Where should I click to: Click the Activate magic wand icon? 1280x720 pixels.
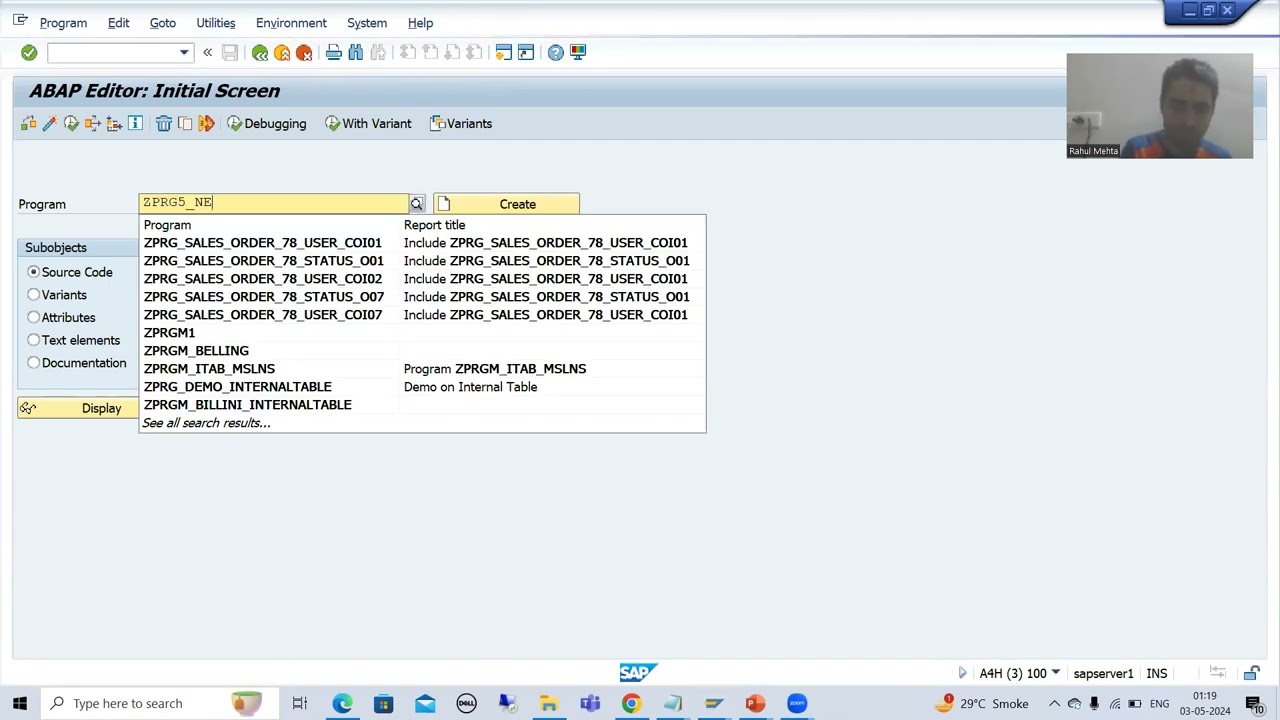tap(49, 123)
